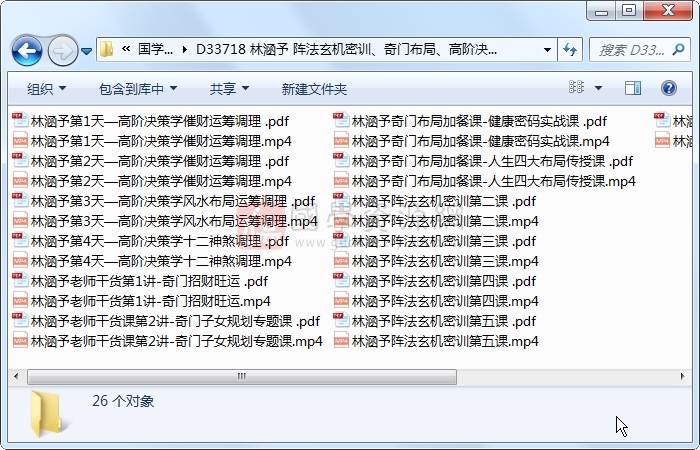Select file name 林涵予阵法玄机密训第五课.mp4
The height and width of the screenshot is (450, 700).
coord(445,342)
